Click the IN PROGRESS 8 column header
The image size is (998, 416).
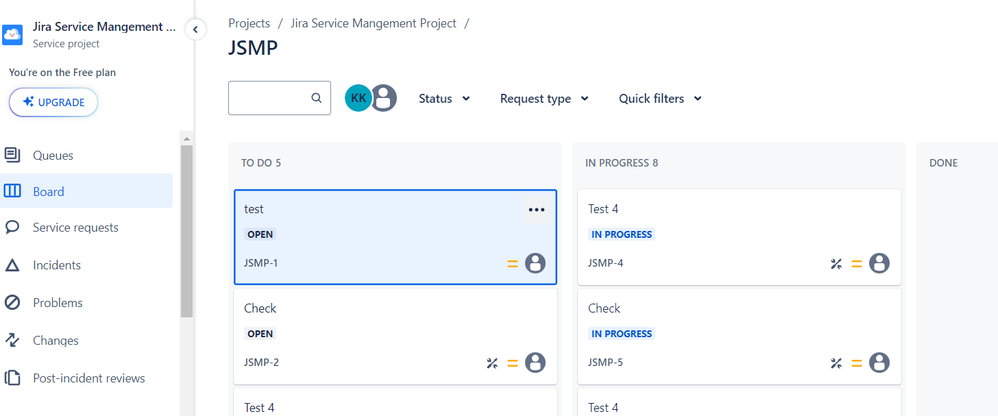pos(622,163)
